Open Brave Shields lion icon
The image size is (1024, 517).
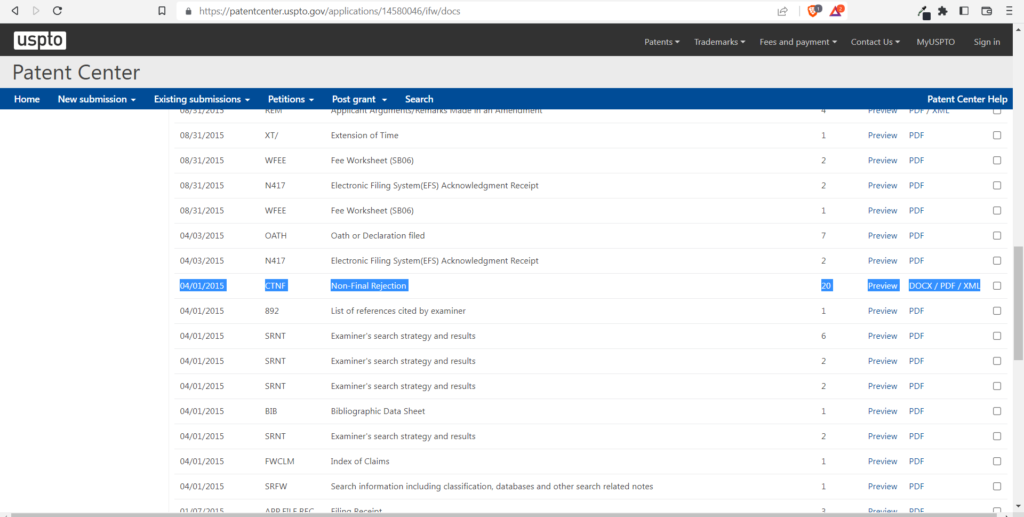pyautogui.click(x=815, y=11)
